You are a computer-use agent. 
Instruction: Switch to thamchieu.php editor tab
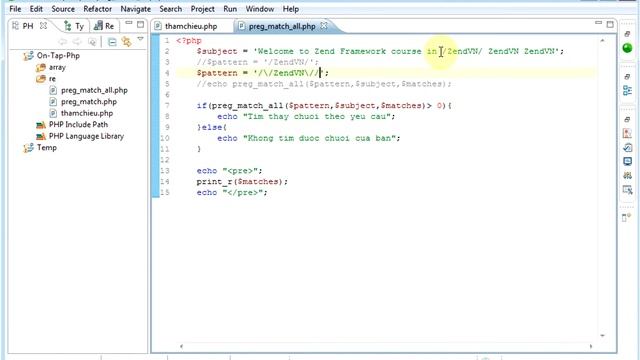[x=191, y=26]
